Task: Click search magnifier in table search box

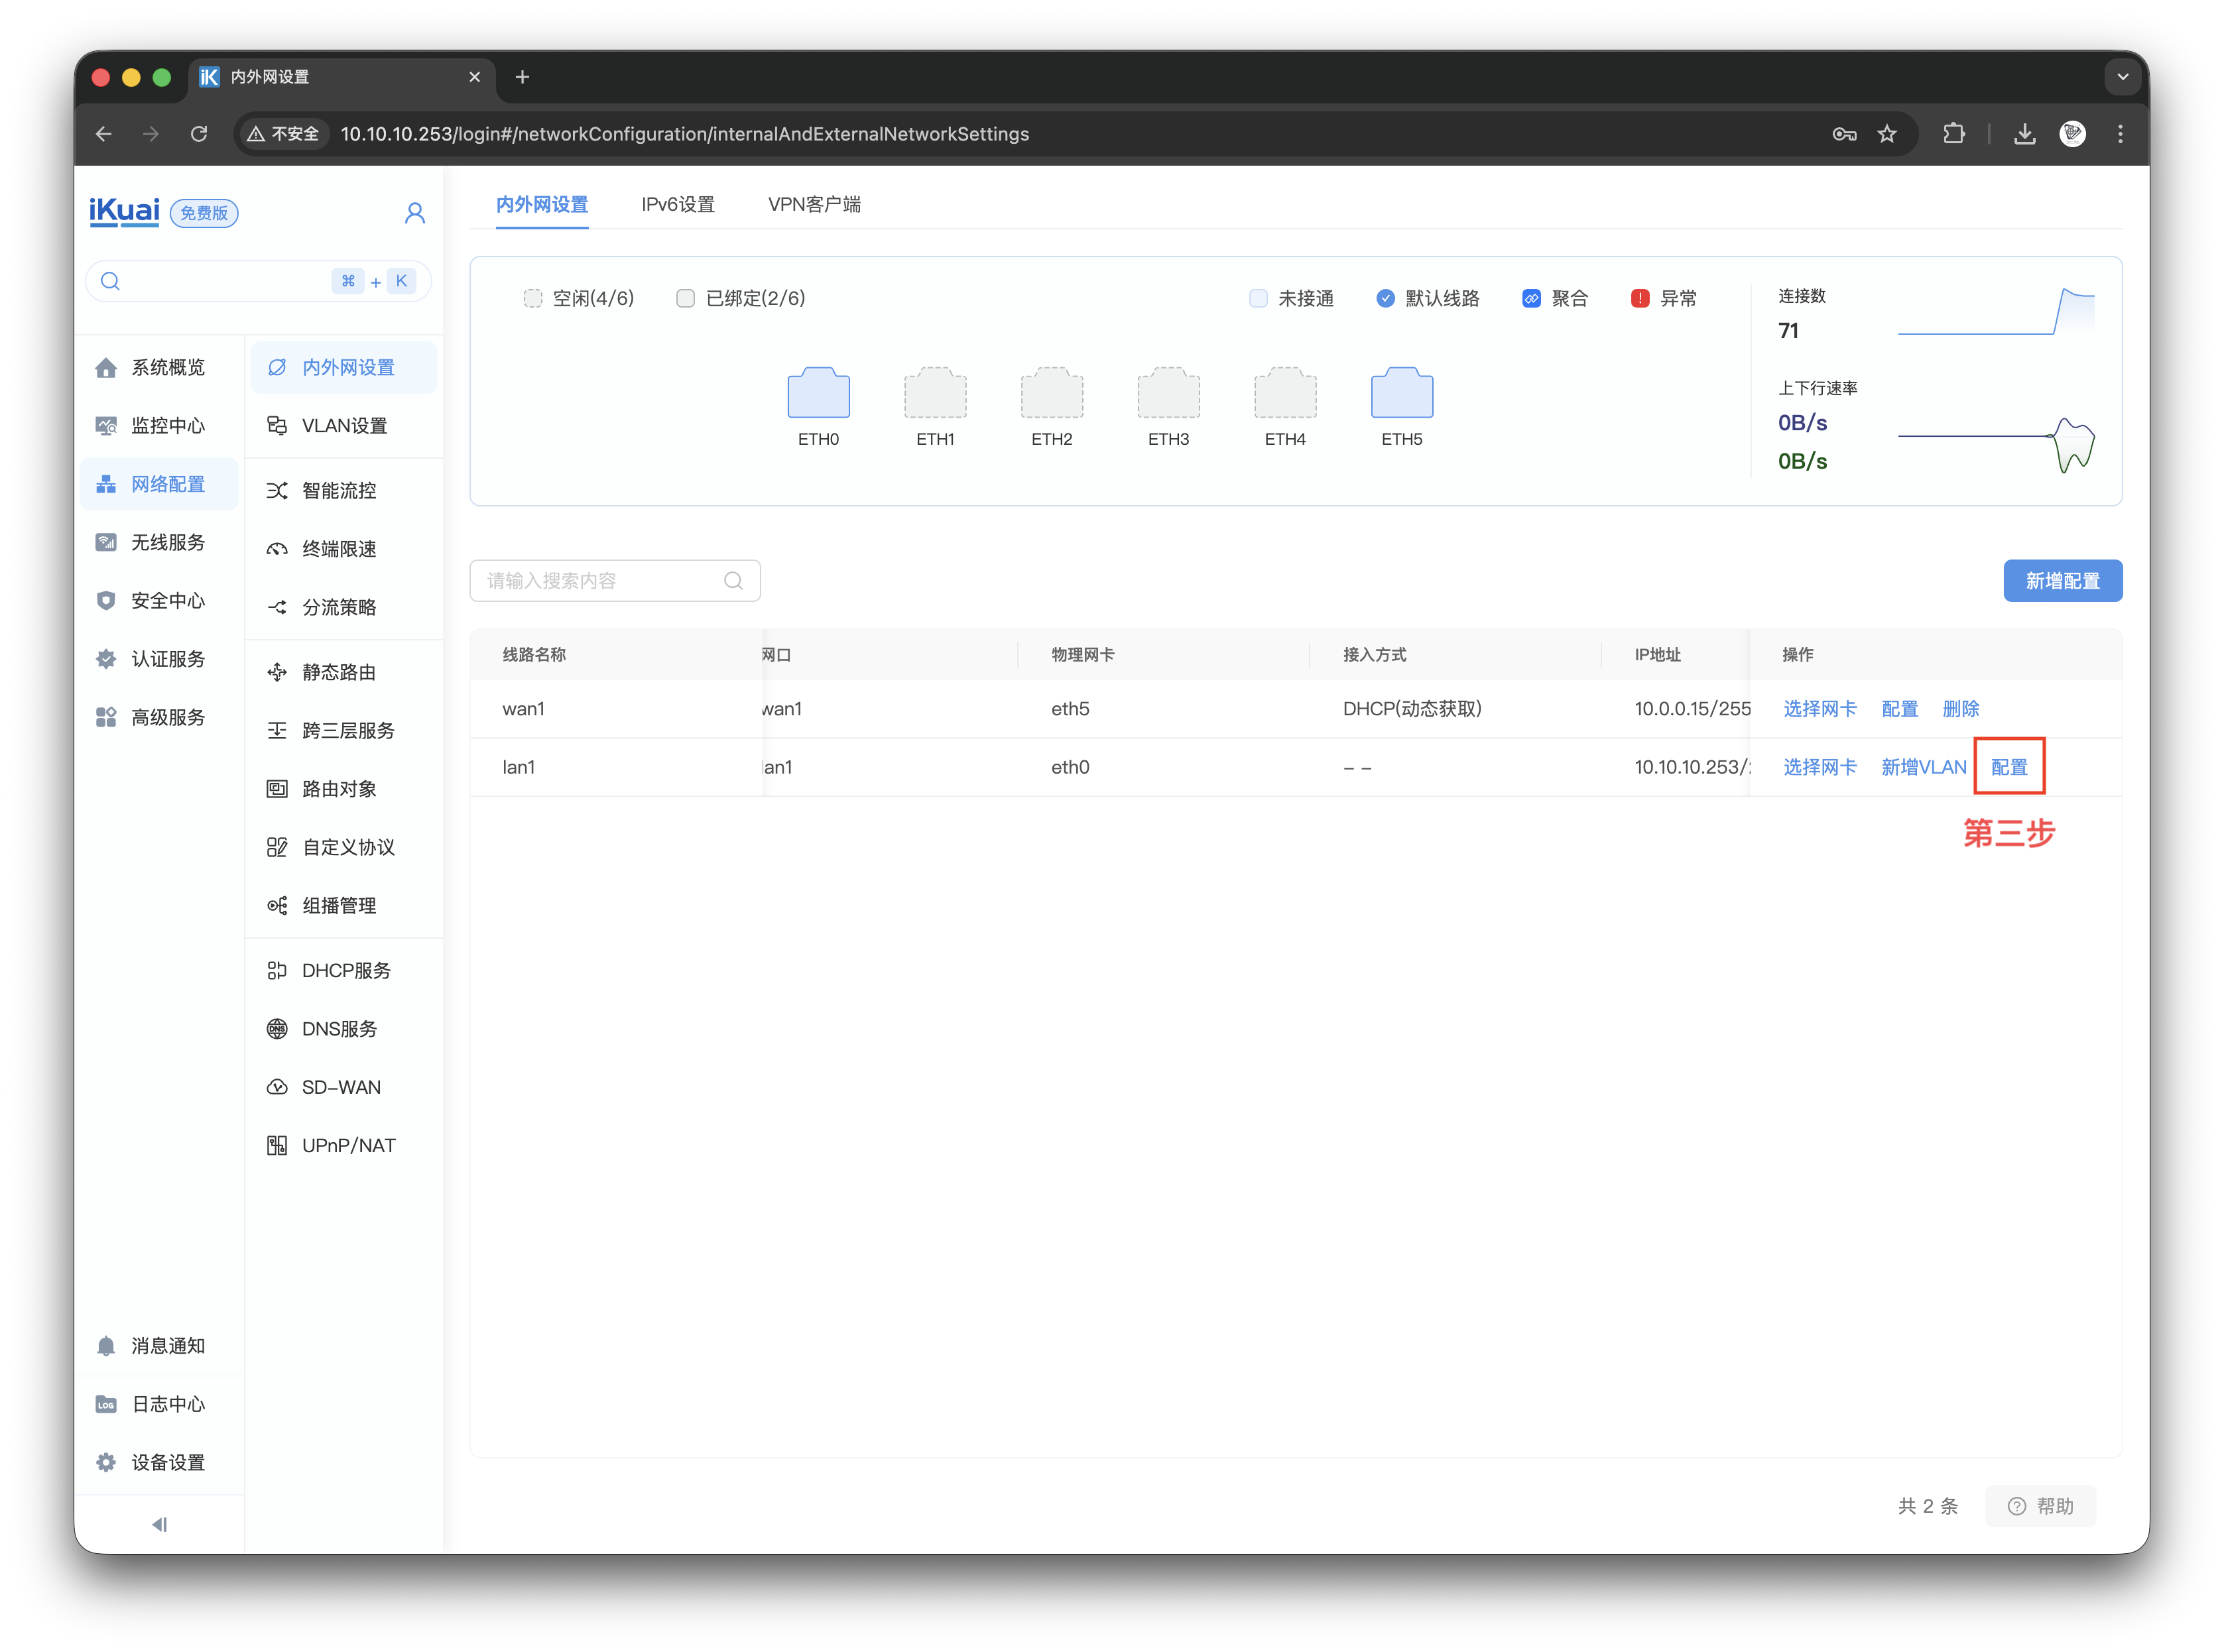Action: [x=733, y=581]
